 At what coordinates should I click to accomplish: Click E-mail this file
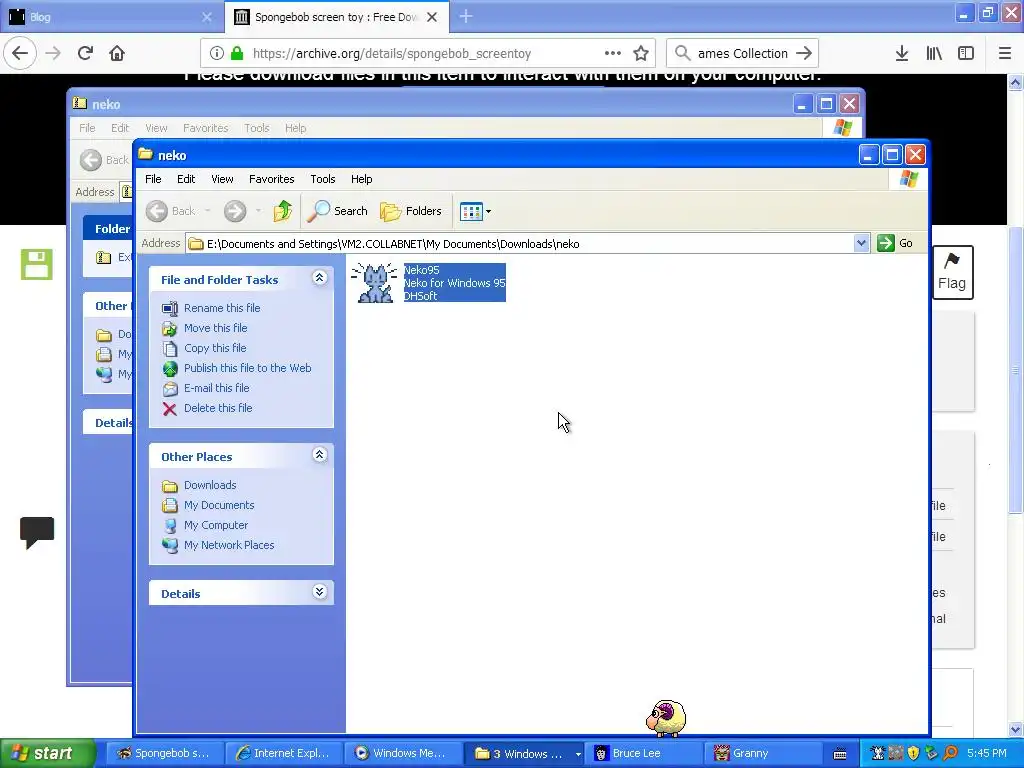click(x=217, y=388)
